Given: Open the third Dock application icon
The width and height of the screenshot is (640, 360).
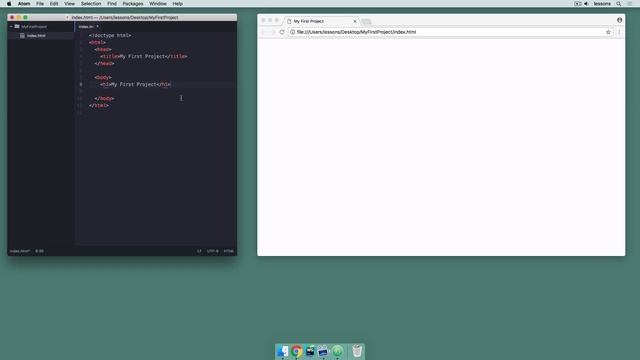Looking at the screenshot, I should (310, 351).
